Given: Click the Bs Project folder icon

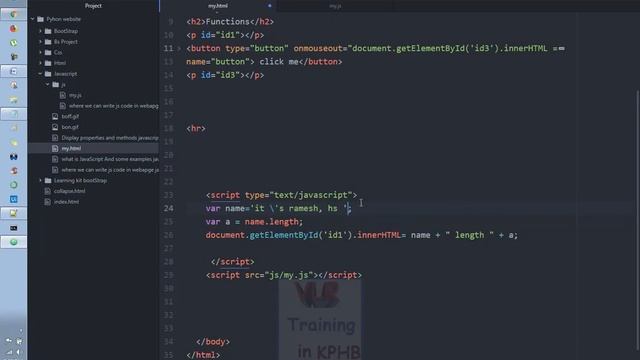Looking at the screenshot, I should (x=48, y=42).
